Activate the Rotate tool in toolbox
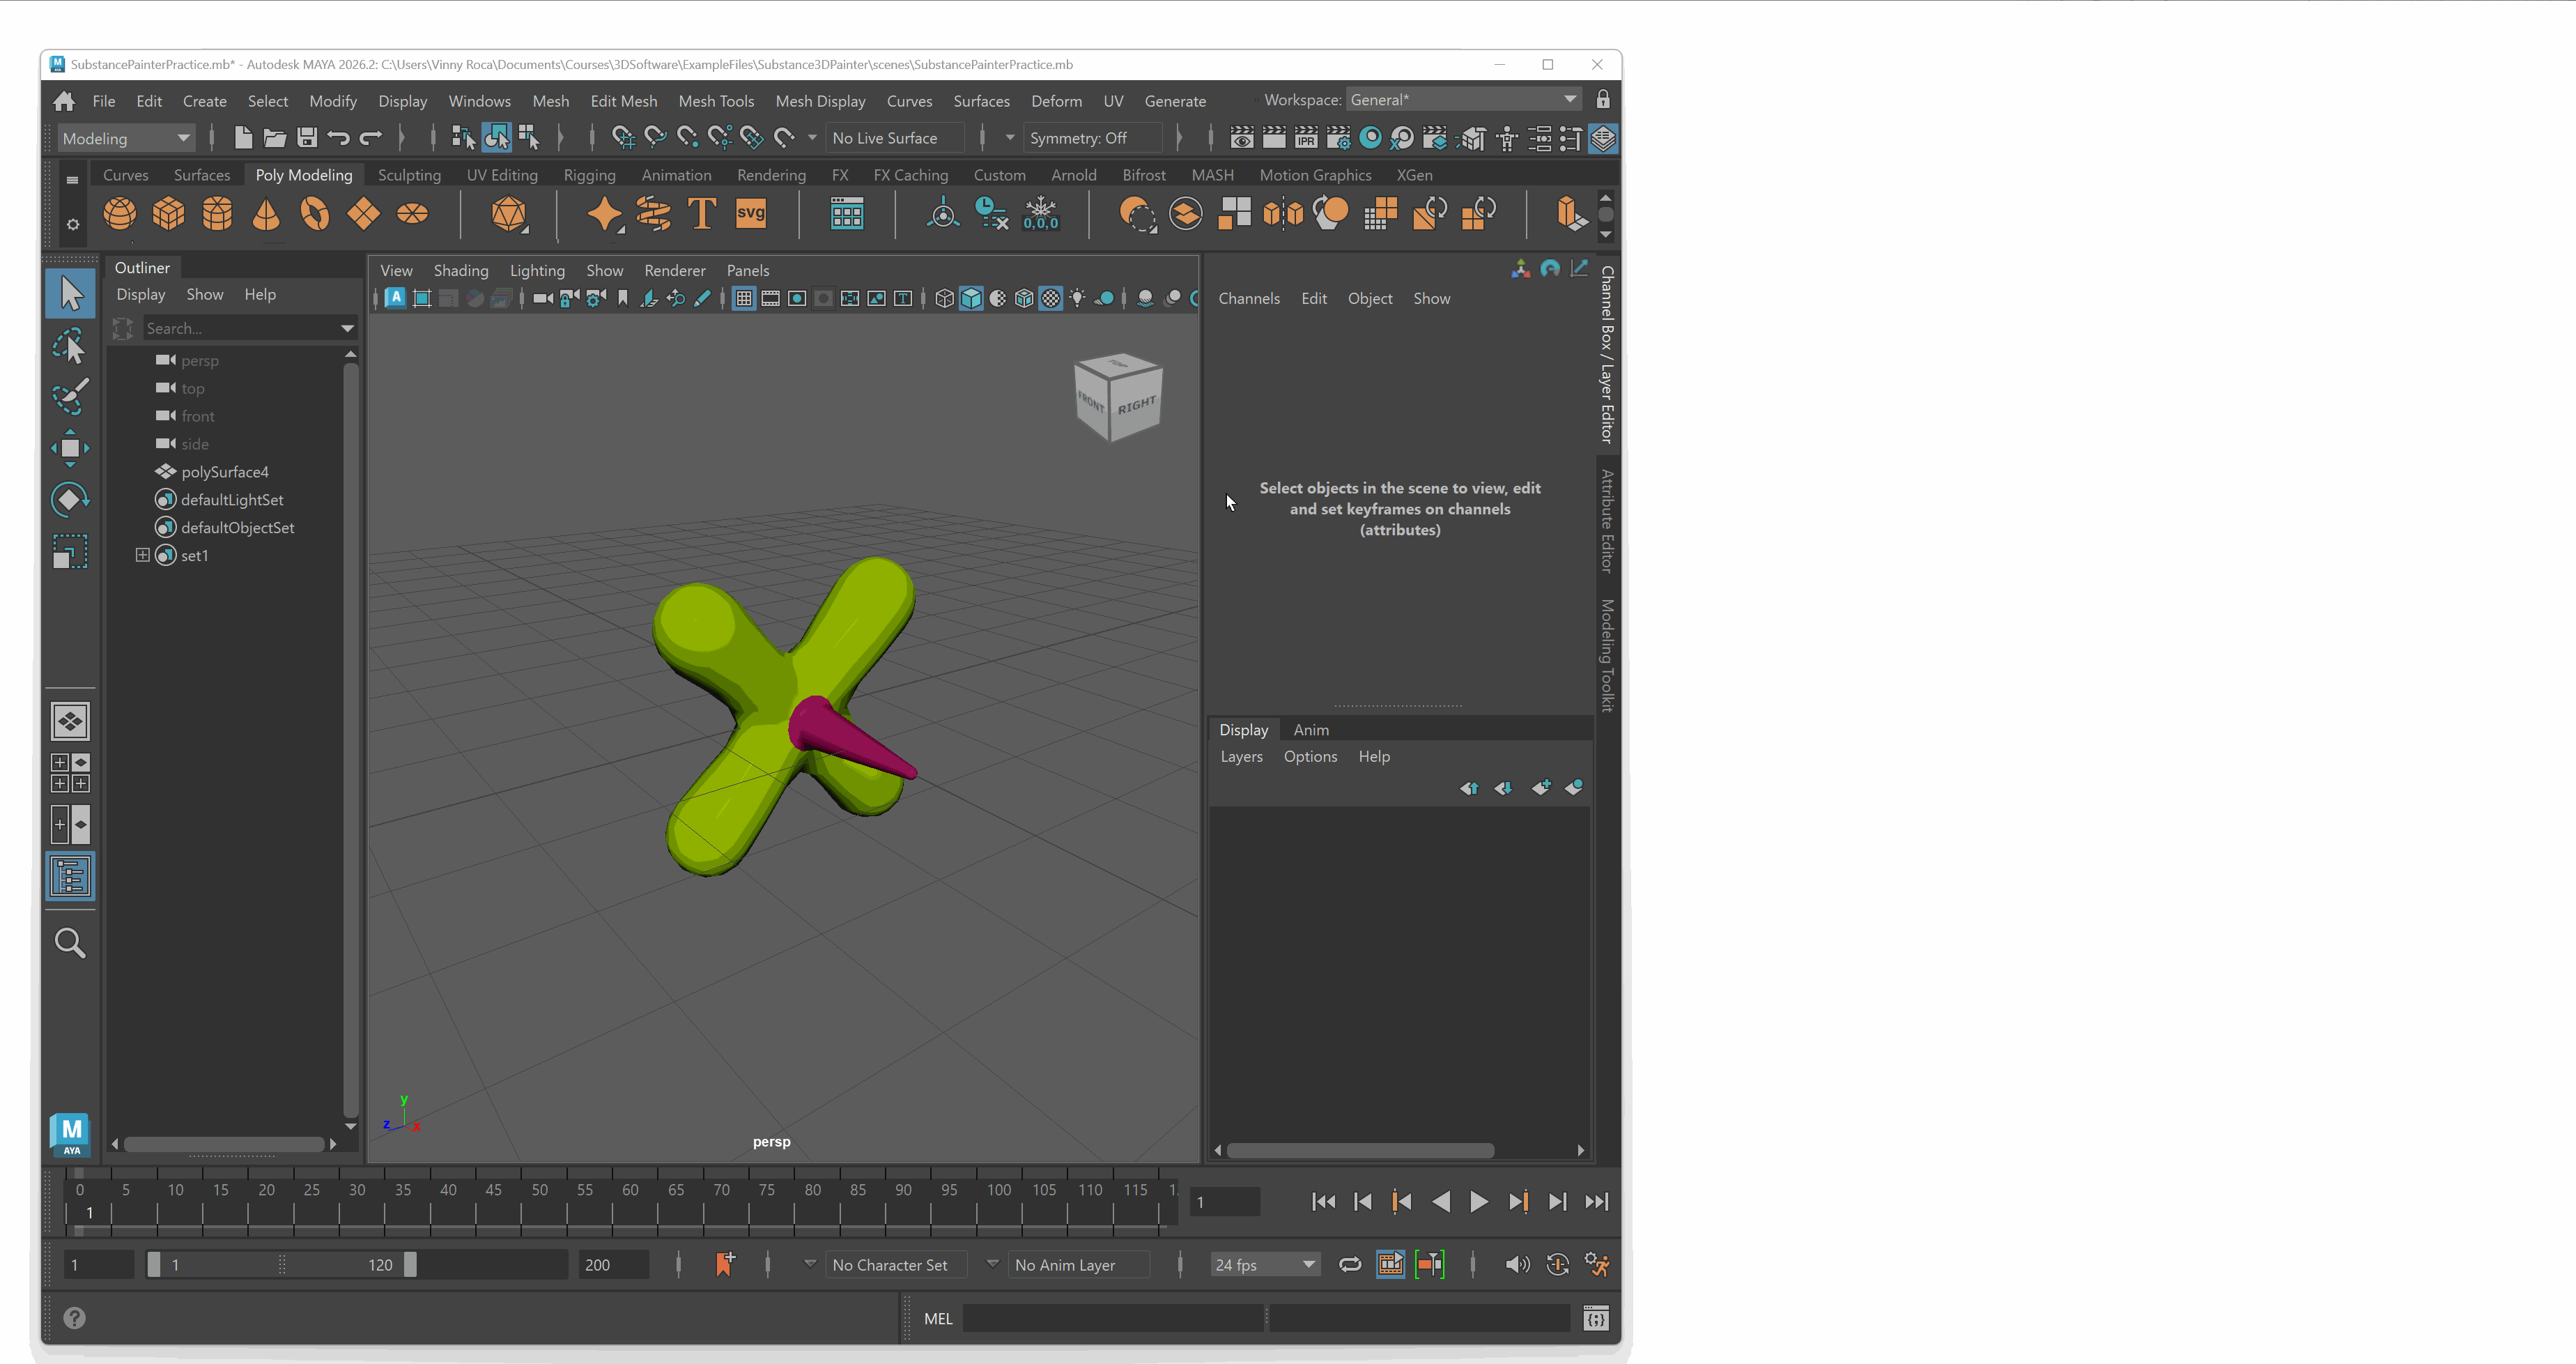The width and height of the screenshot is (2576, 1364). point(70,499)
